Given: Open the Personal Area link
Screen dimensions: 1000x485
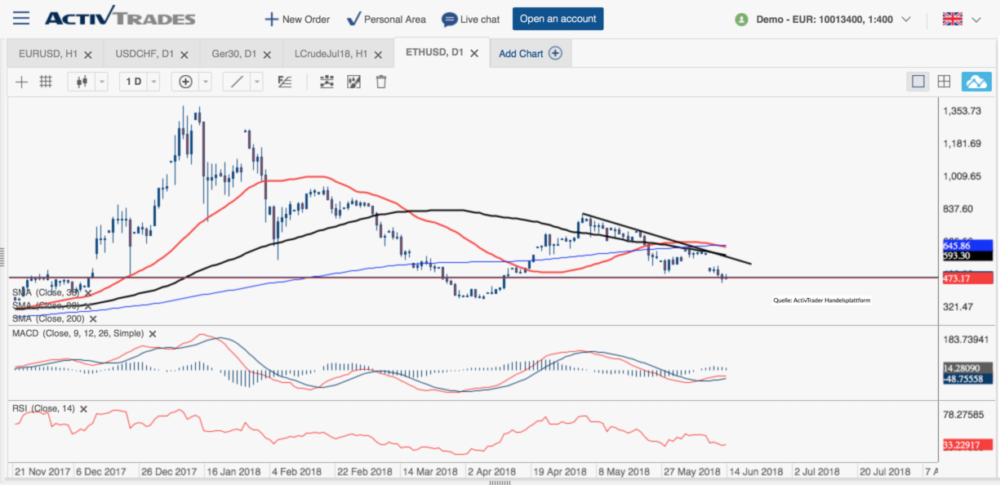Looking at the screenshot, I should (386, 19).
